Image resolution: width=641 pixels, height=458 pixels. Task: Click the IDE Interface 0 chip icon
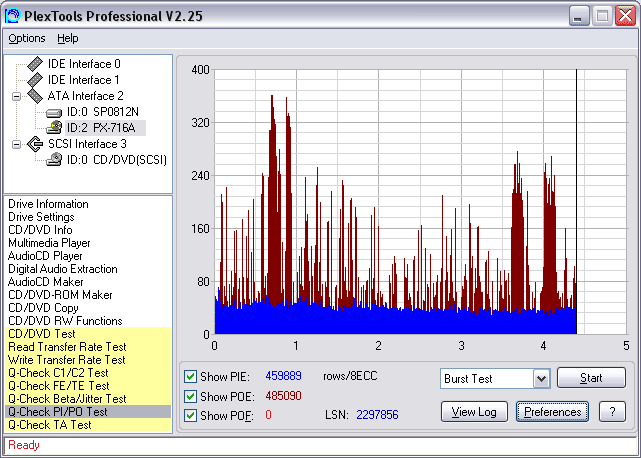(x=36, y=64)
